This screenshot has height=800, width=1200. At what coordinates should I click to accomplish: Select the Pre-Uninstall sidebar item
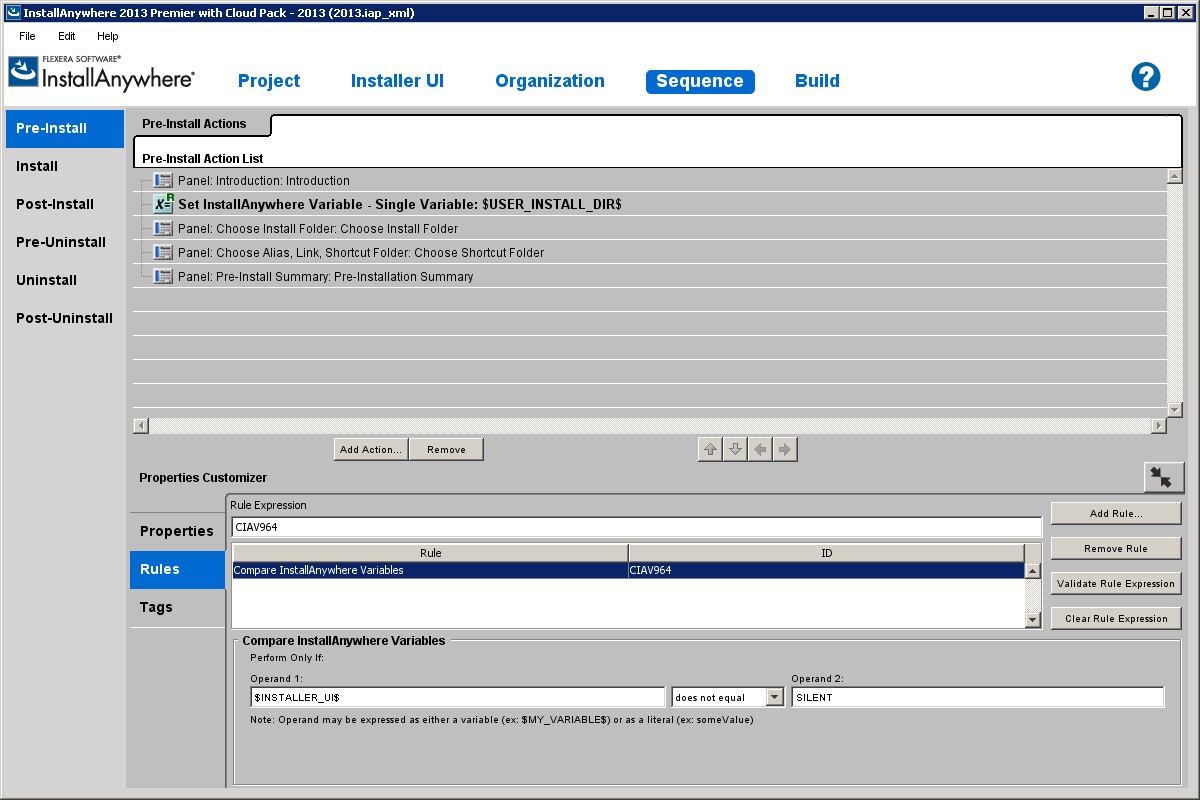65,242
